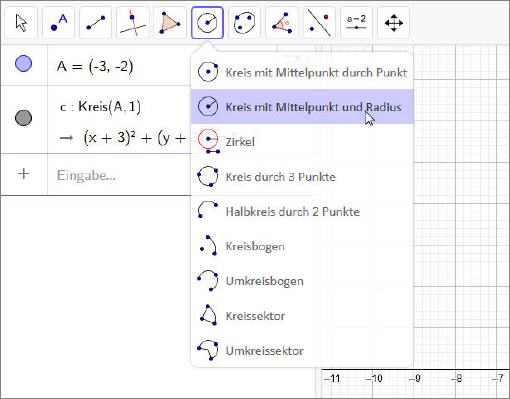The height and width of the screenshot is (399, 510).
Task: Select the Point tool
Action: [x=59, y=23]
